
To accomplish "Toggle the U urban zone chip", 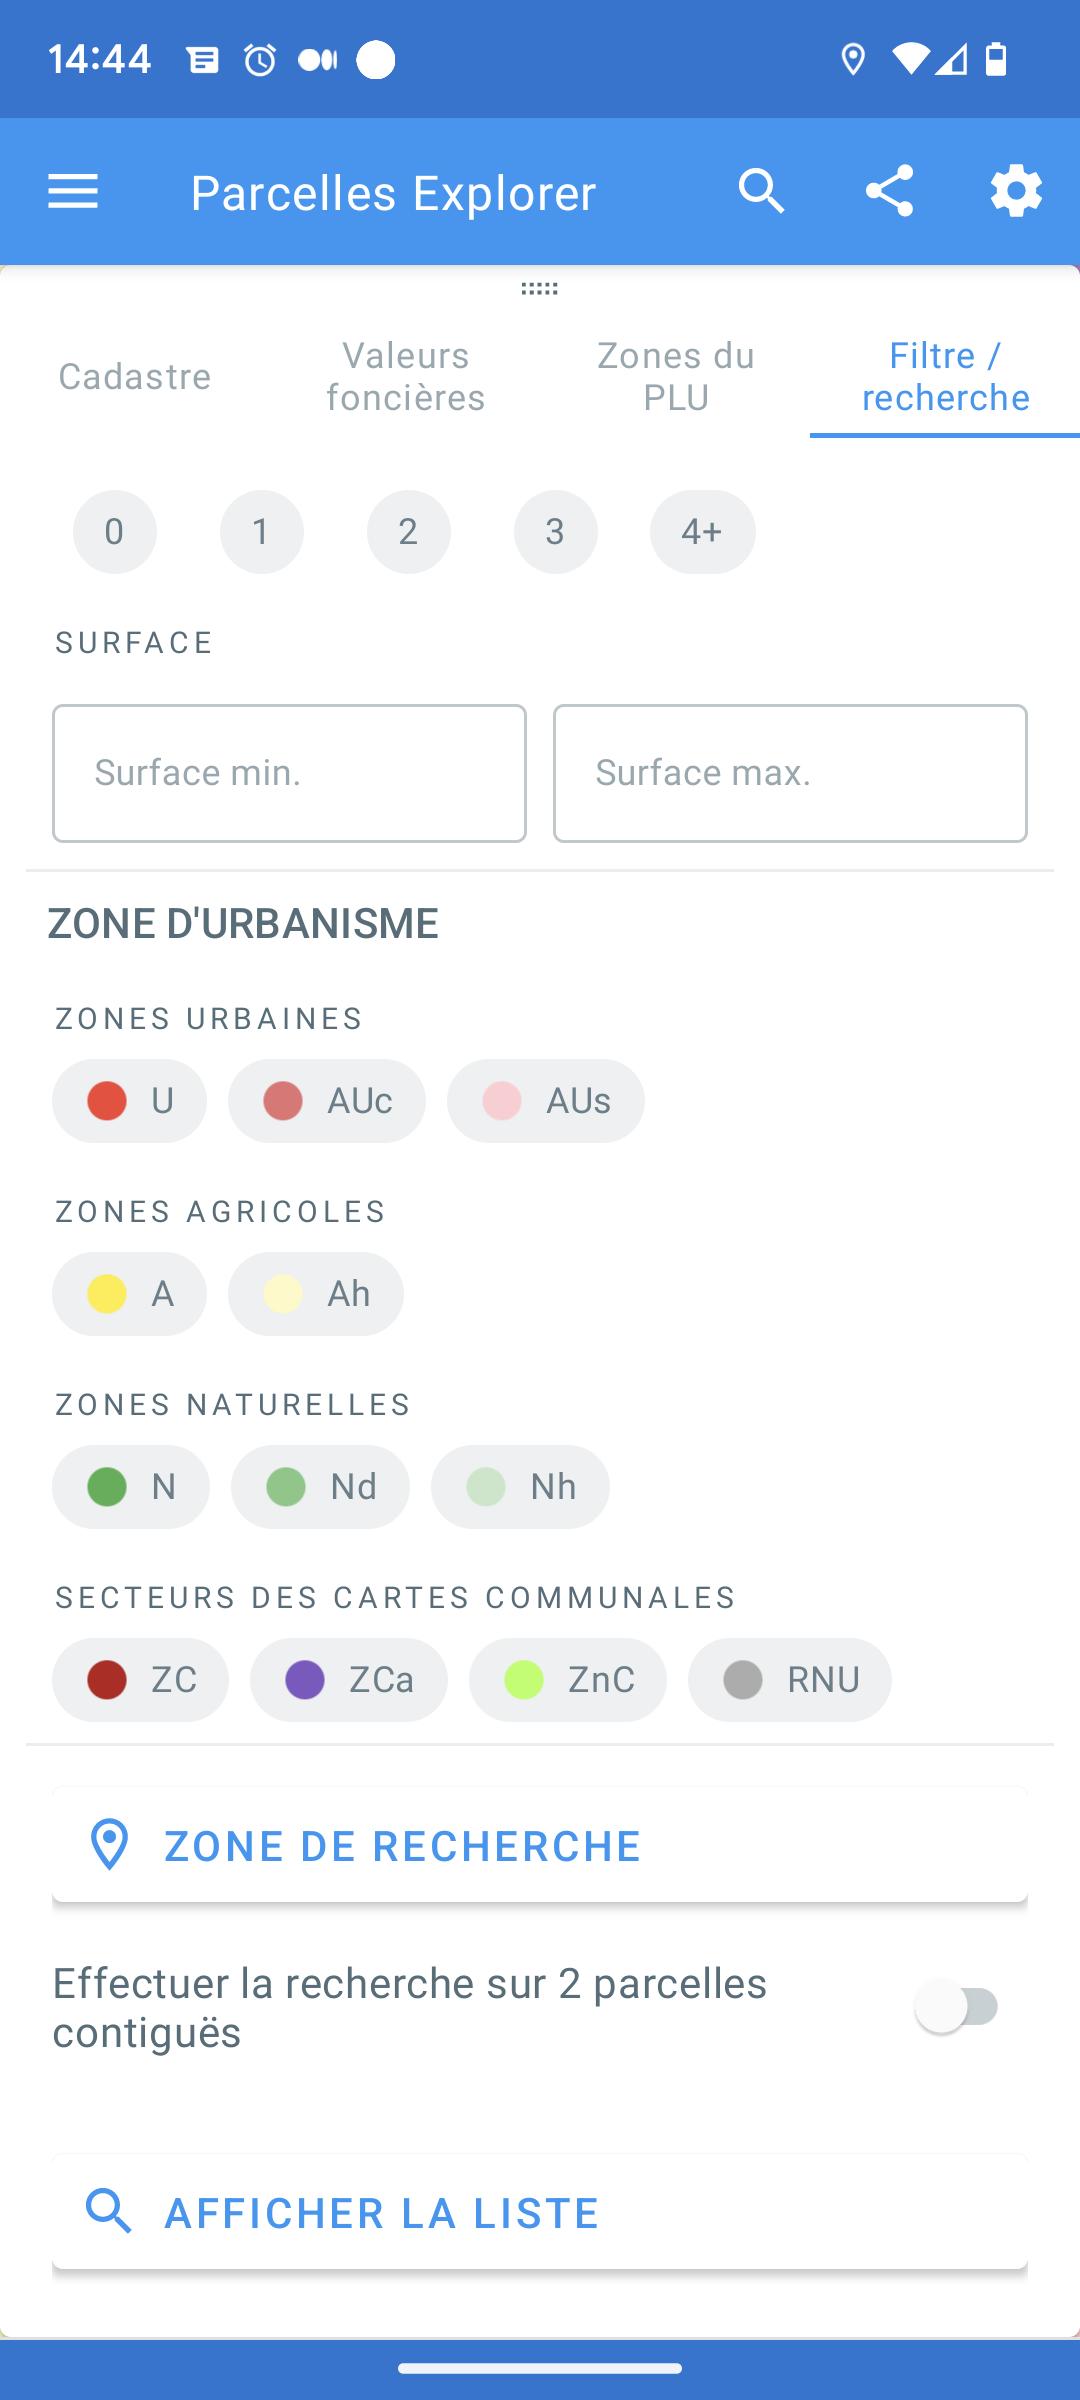I will (x=130, y=1101).
